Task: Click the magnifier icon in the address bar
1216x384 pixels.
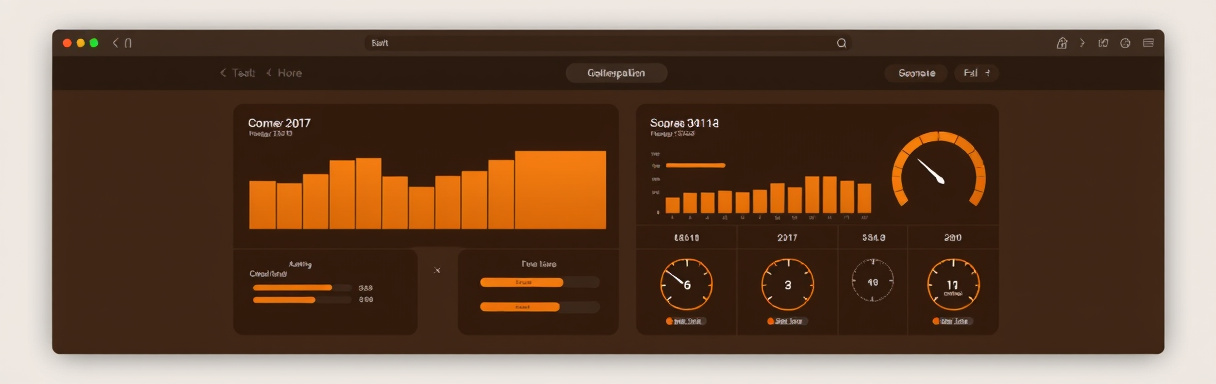Action: click(841, 43)
